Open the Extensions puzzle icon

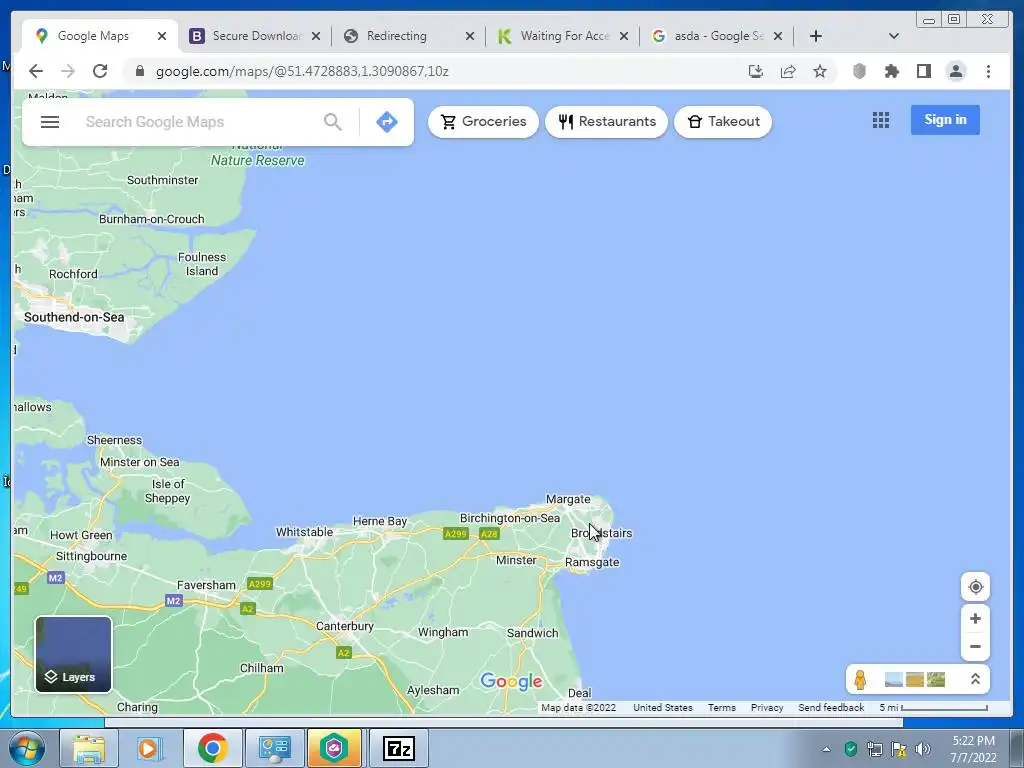(891, 71)
